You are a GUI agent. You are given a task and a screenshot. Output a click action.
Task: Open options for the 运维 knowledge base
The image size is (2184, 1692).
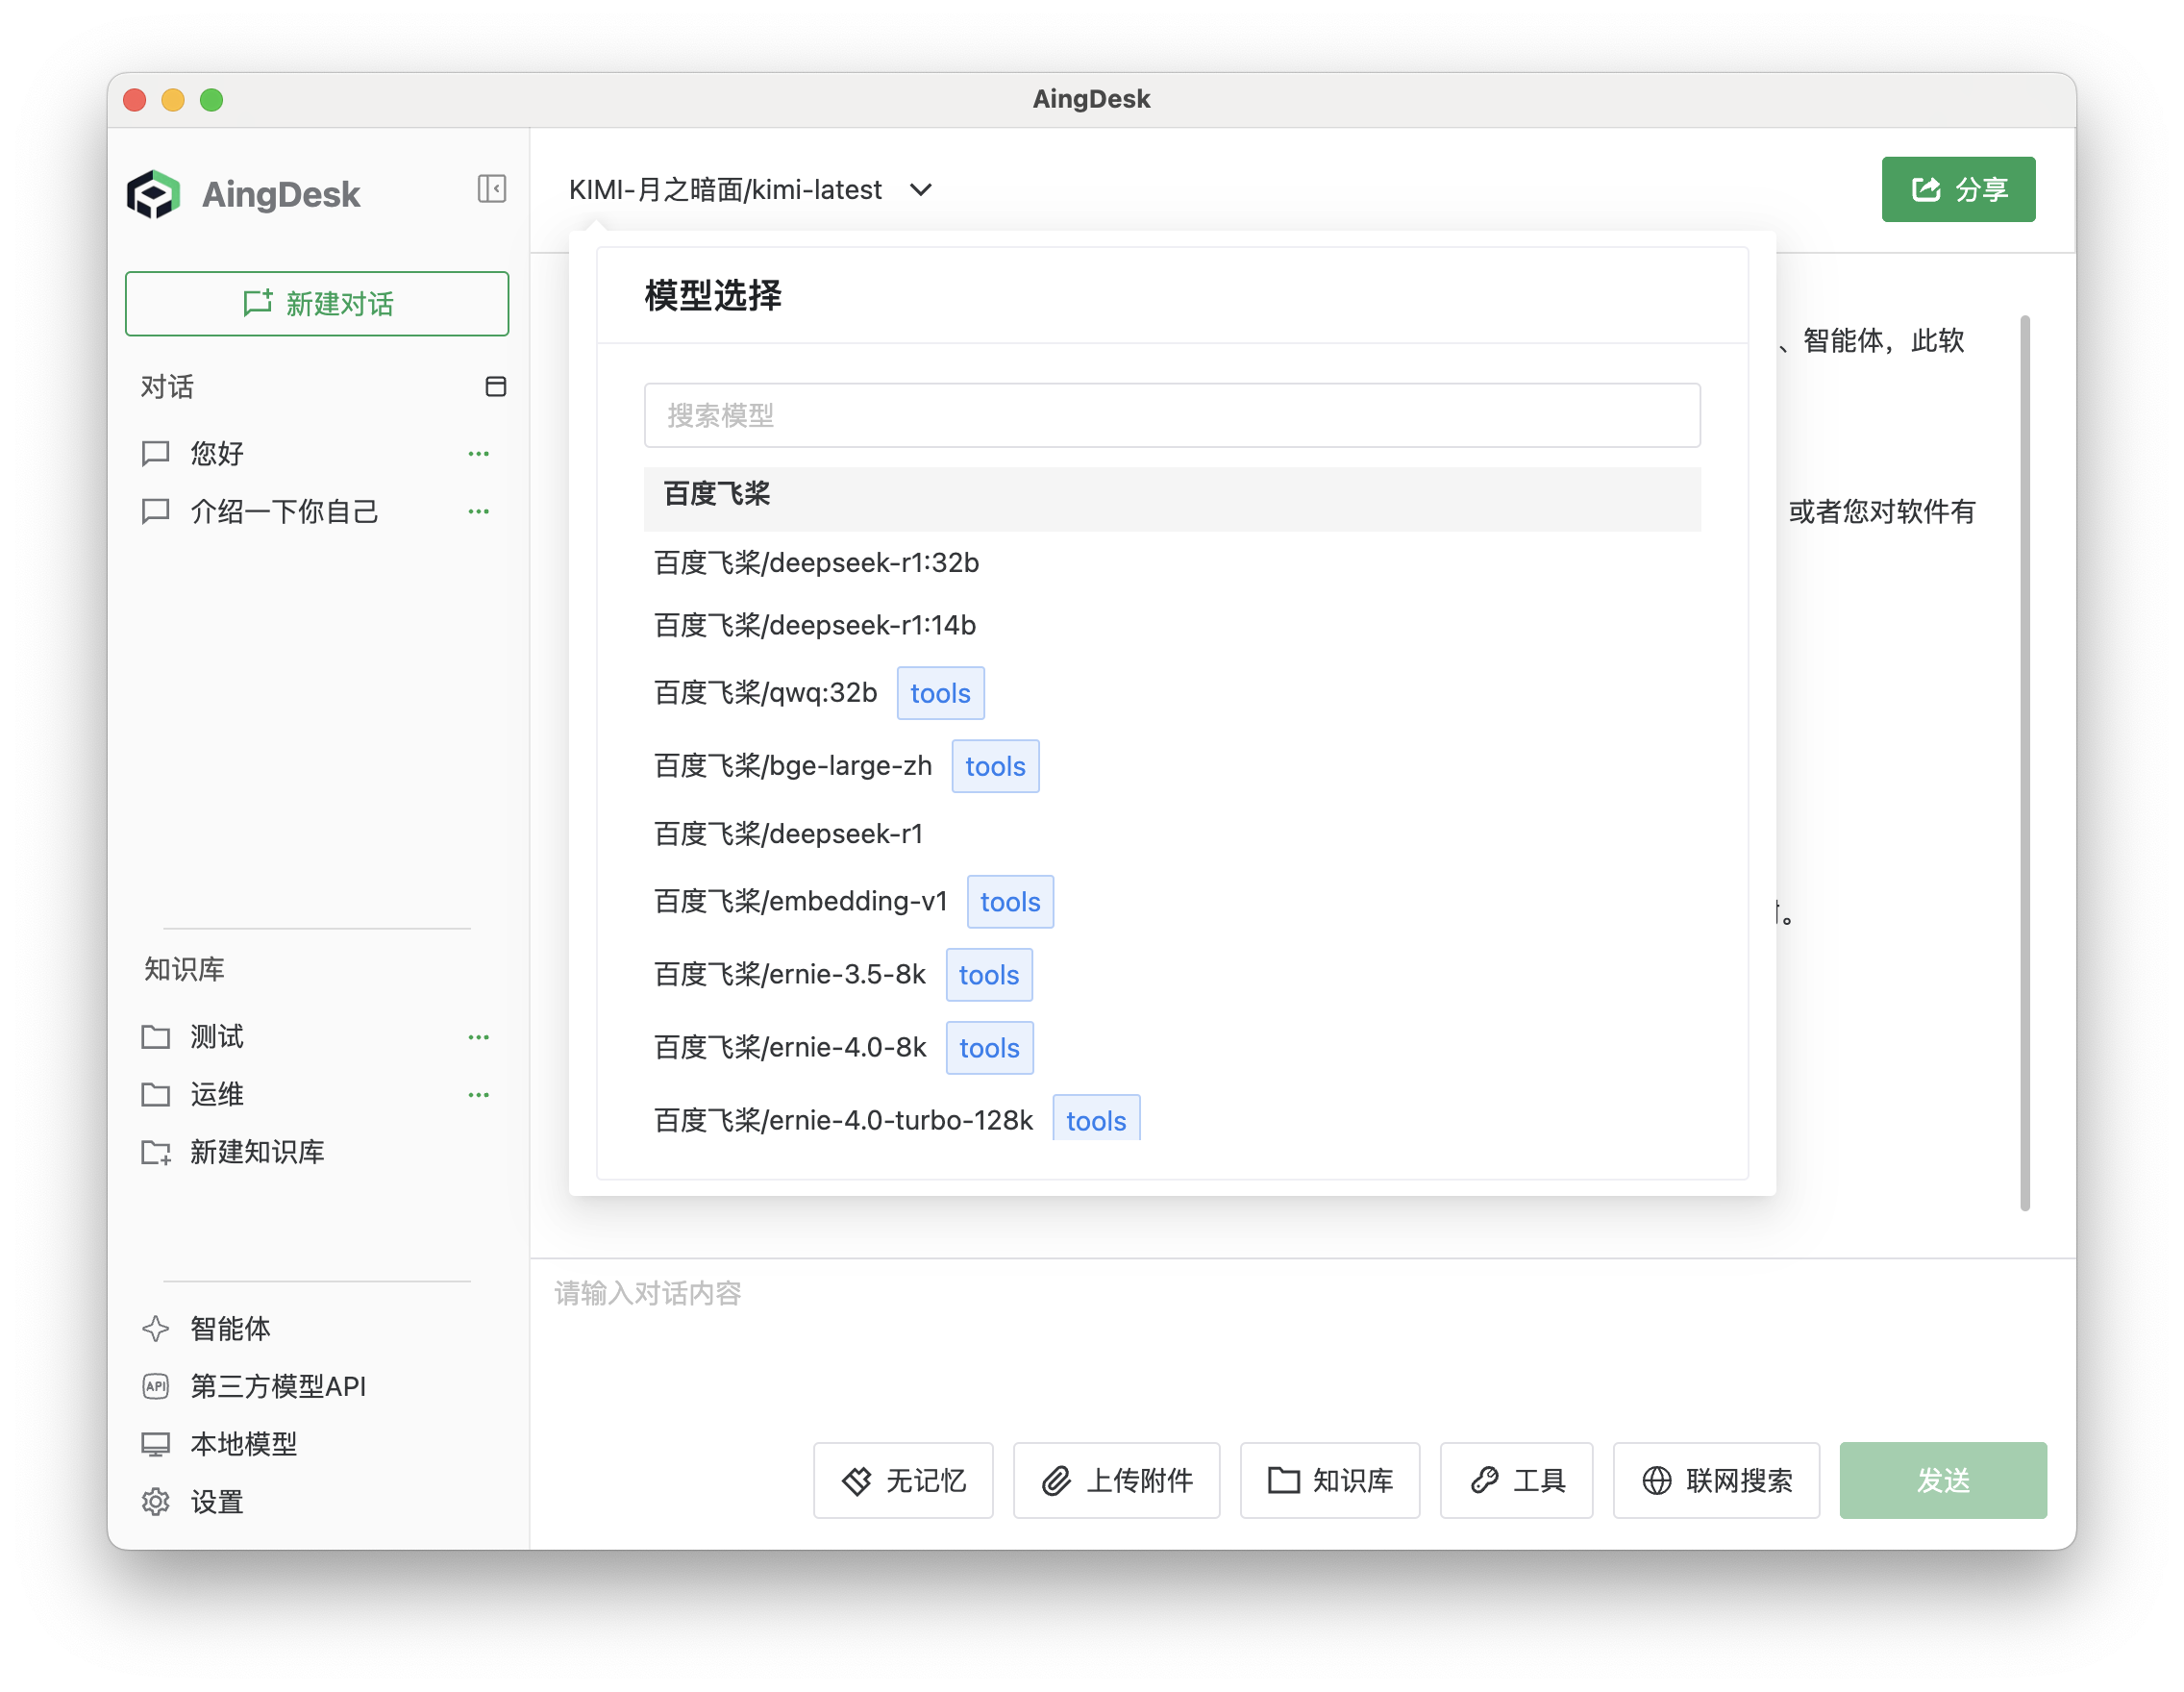tap(479, 1095)
